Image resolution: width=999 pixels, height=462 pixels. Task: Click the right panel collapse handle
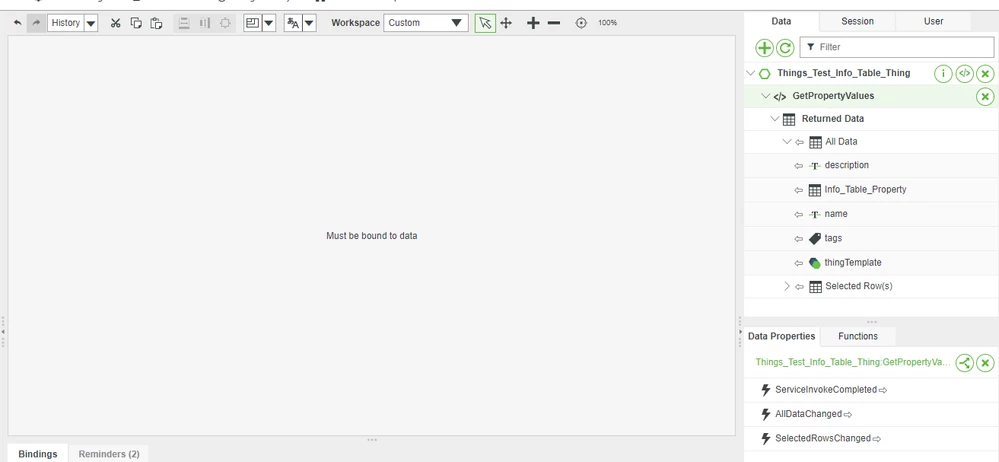[740, 332]
